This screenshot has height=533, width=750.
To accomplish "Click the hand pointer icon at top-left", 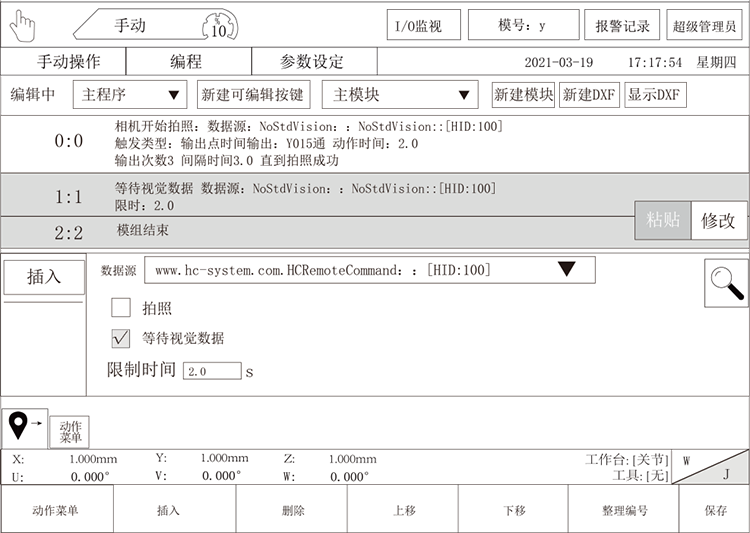I will tap(22, 25).
